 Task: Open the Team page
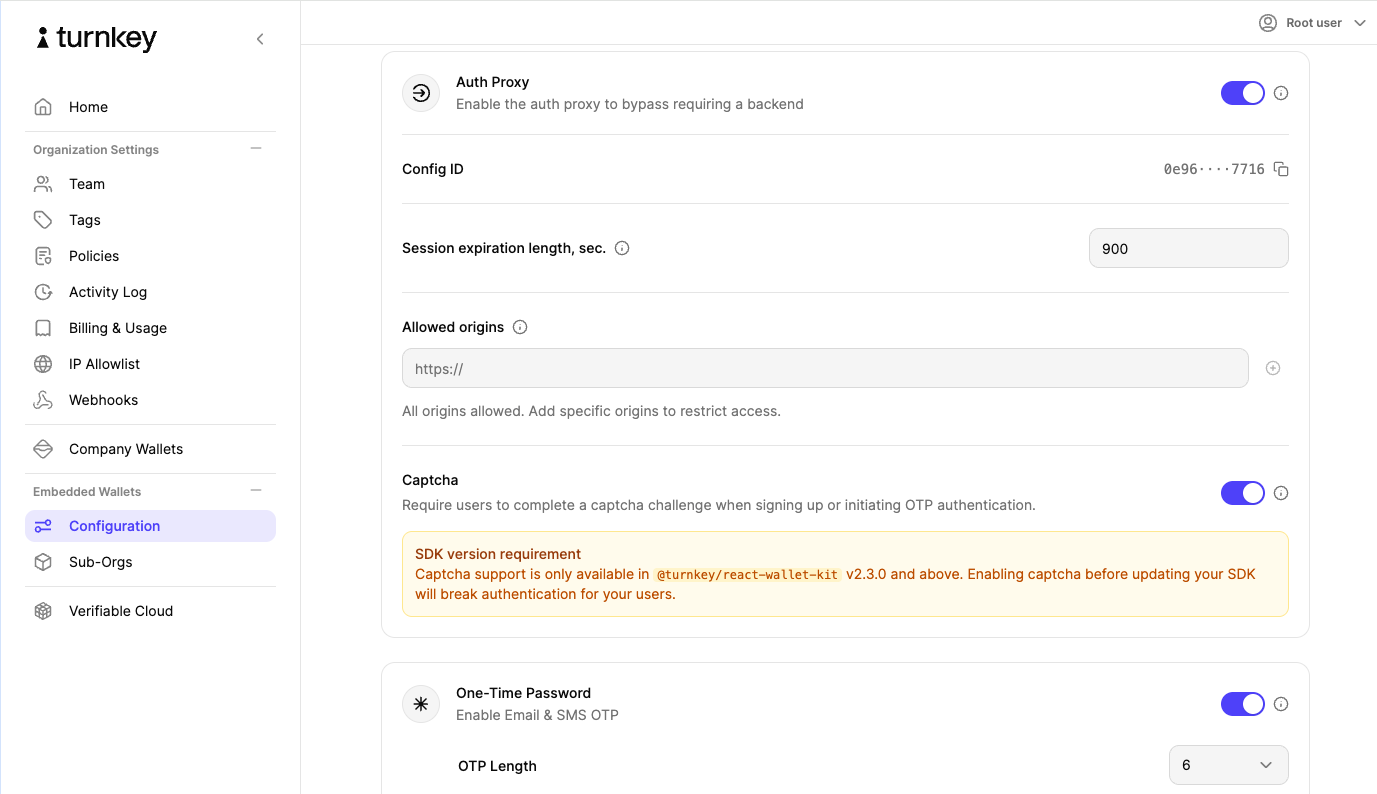point(150,184)
